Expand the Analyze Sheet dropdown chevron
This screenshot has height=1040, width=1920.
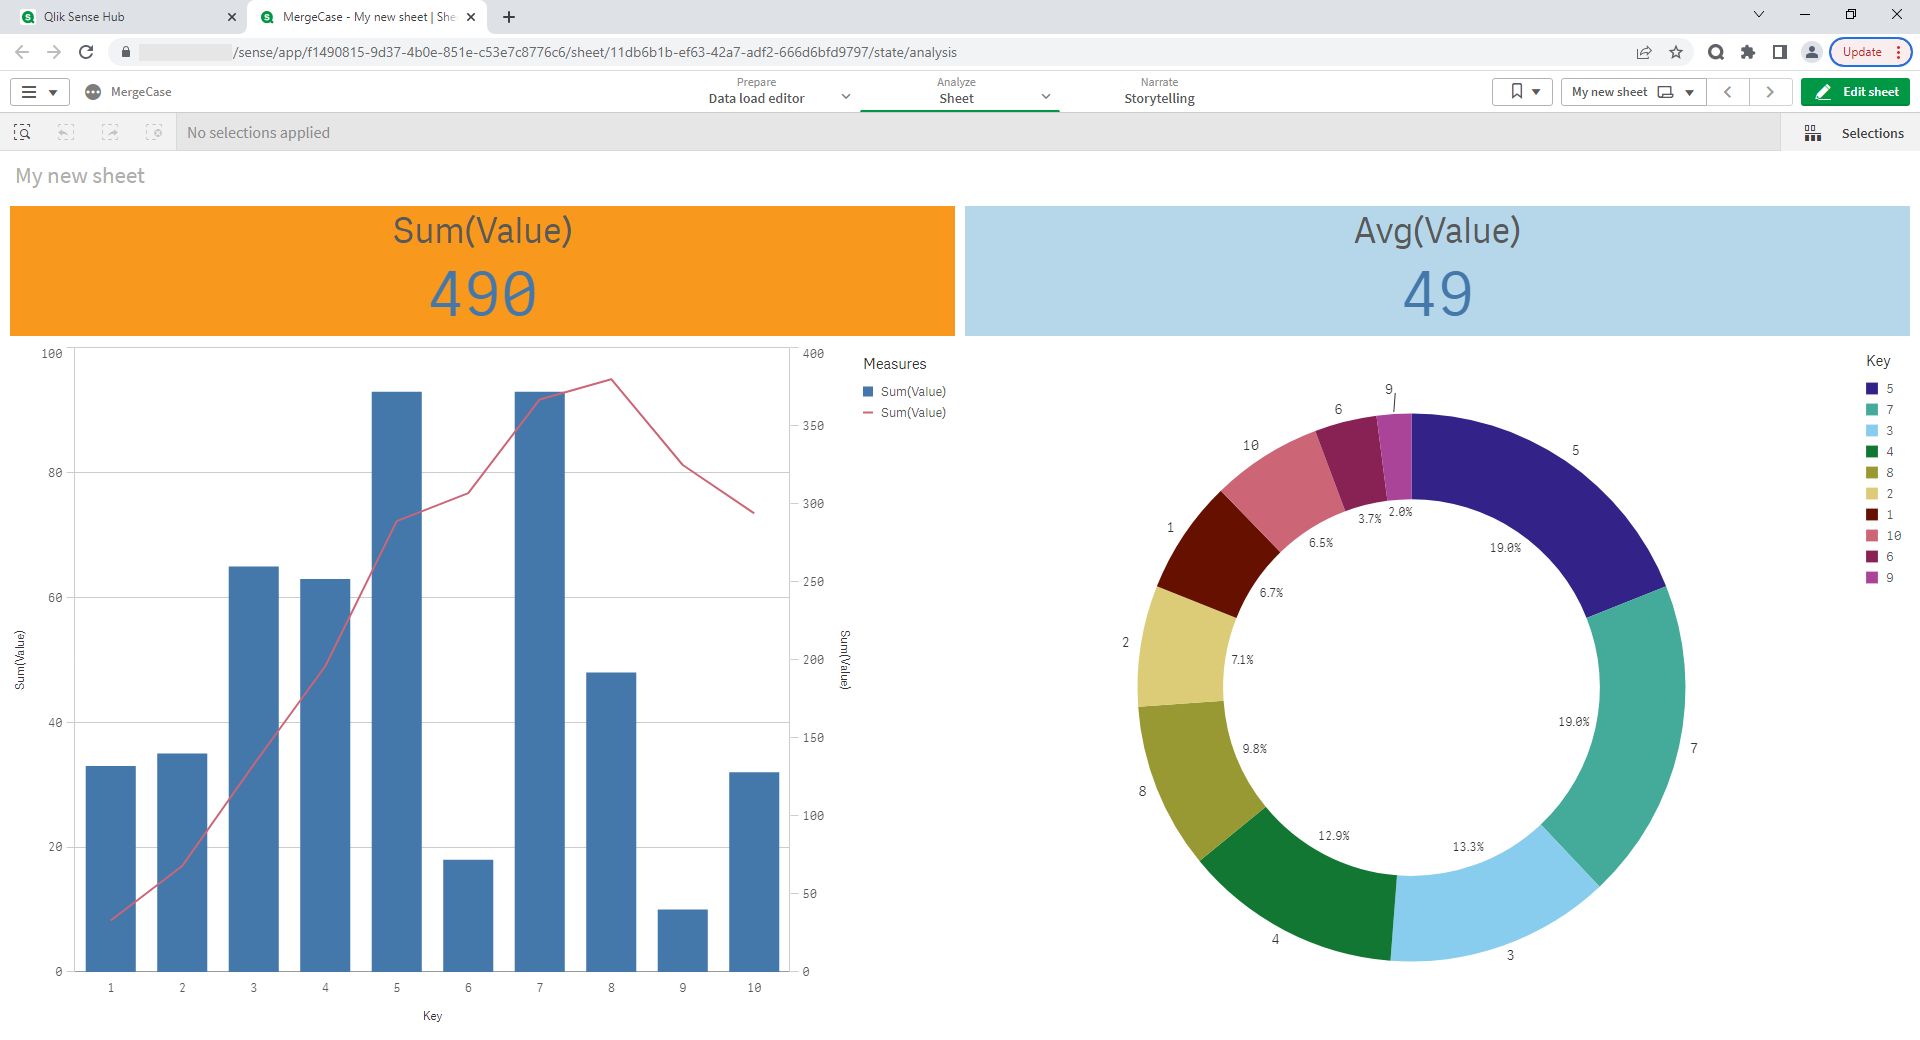(1046, 97)
